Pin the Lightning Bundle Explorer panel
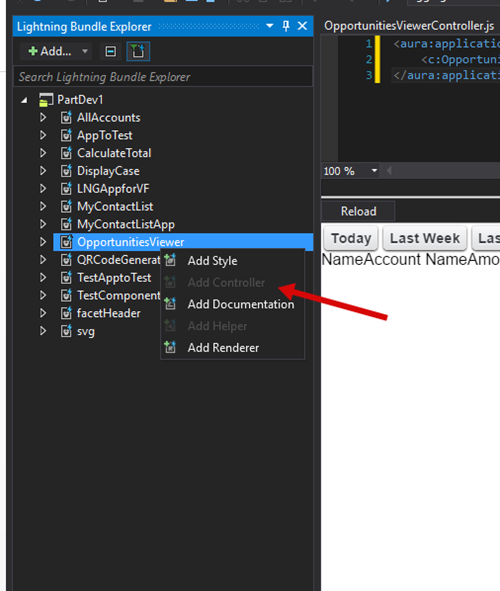The width and height of the screenshot is (500, 591). click(286, 26)
